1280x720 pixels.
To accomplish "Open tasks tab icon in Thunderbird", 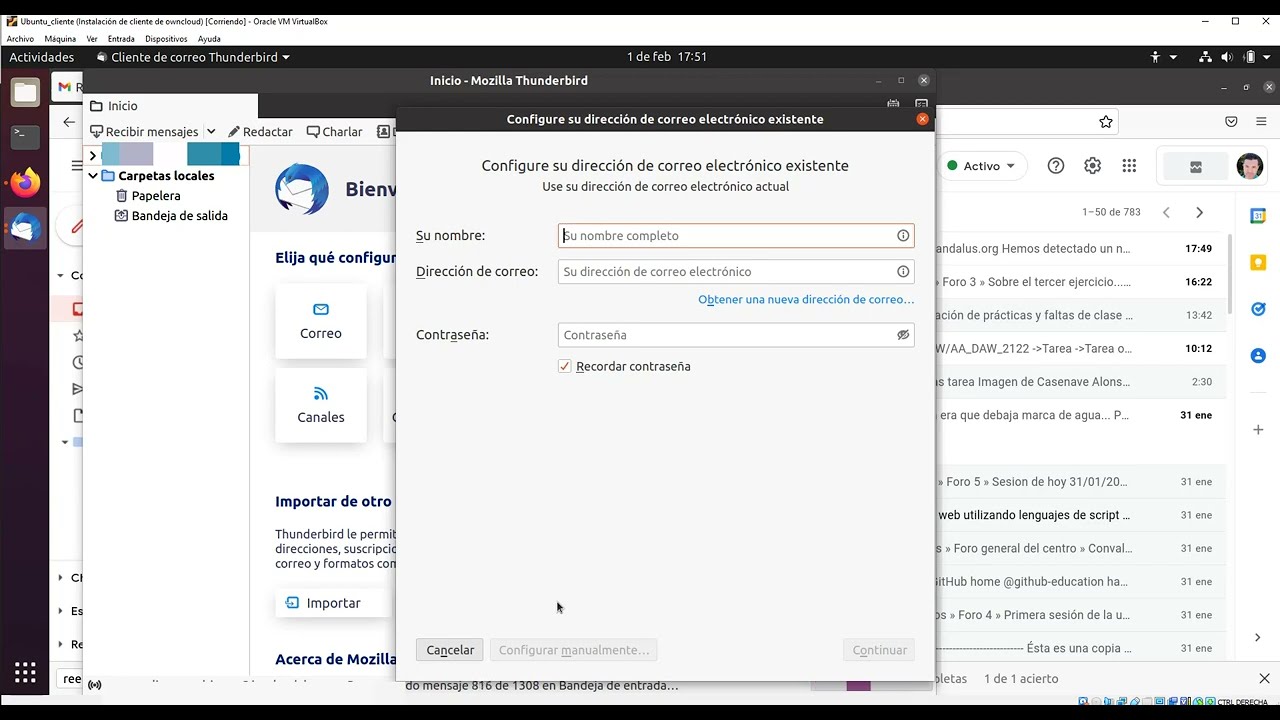I will click(x=921, y=104).
